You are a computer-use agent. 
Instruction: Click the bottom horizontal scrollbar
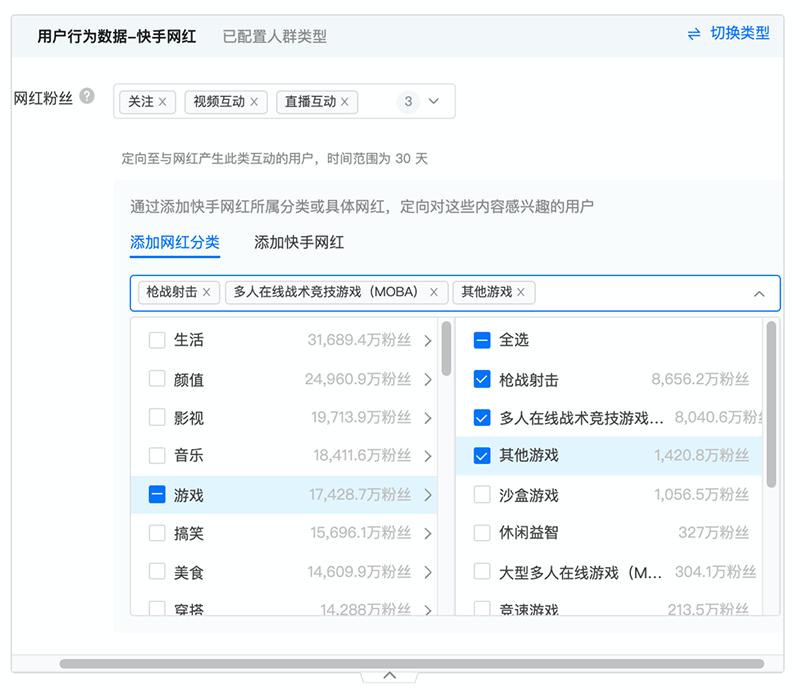pyautogui.click(x=410, y=663)
